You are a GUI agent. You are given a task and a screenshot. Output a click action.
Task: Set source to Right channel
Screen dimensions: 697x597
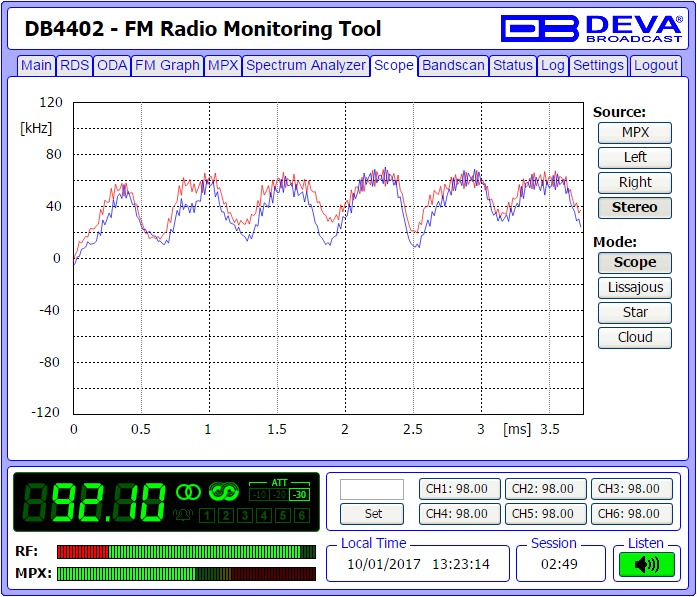(635, 182)
